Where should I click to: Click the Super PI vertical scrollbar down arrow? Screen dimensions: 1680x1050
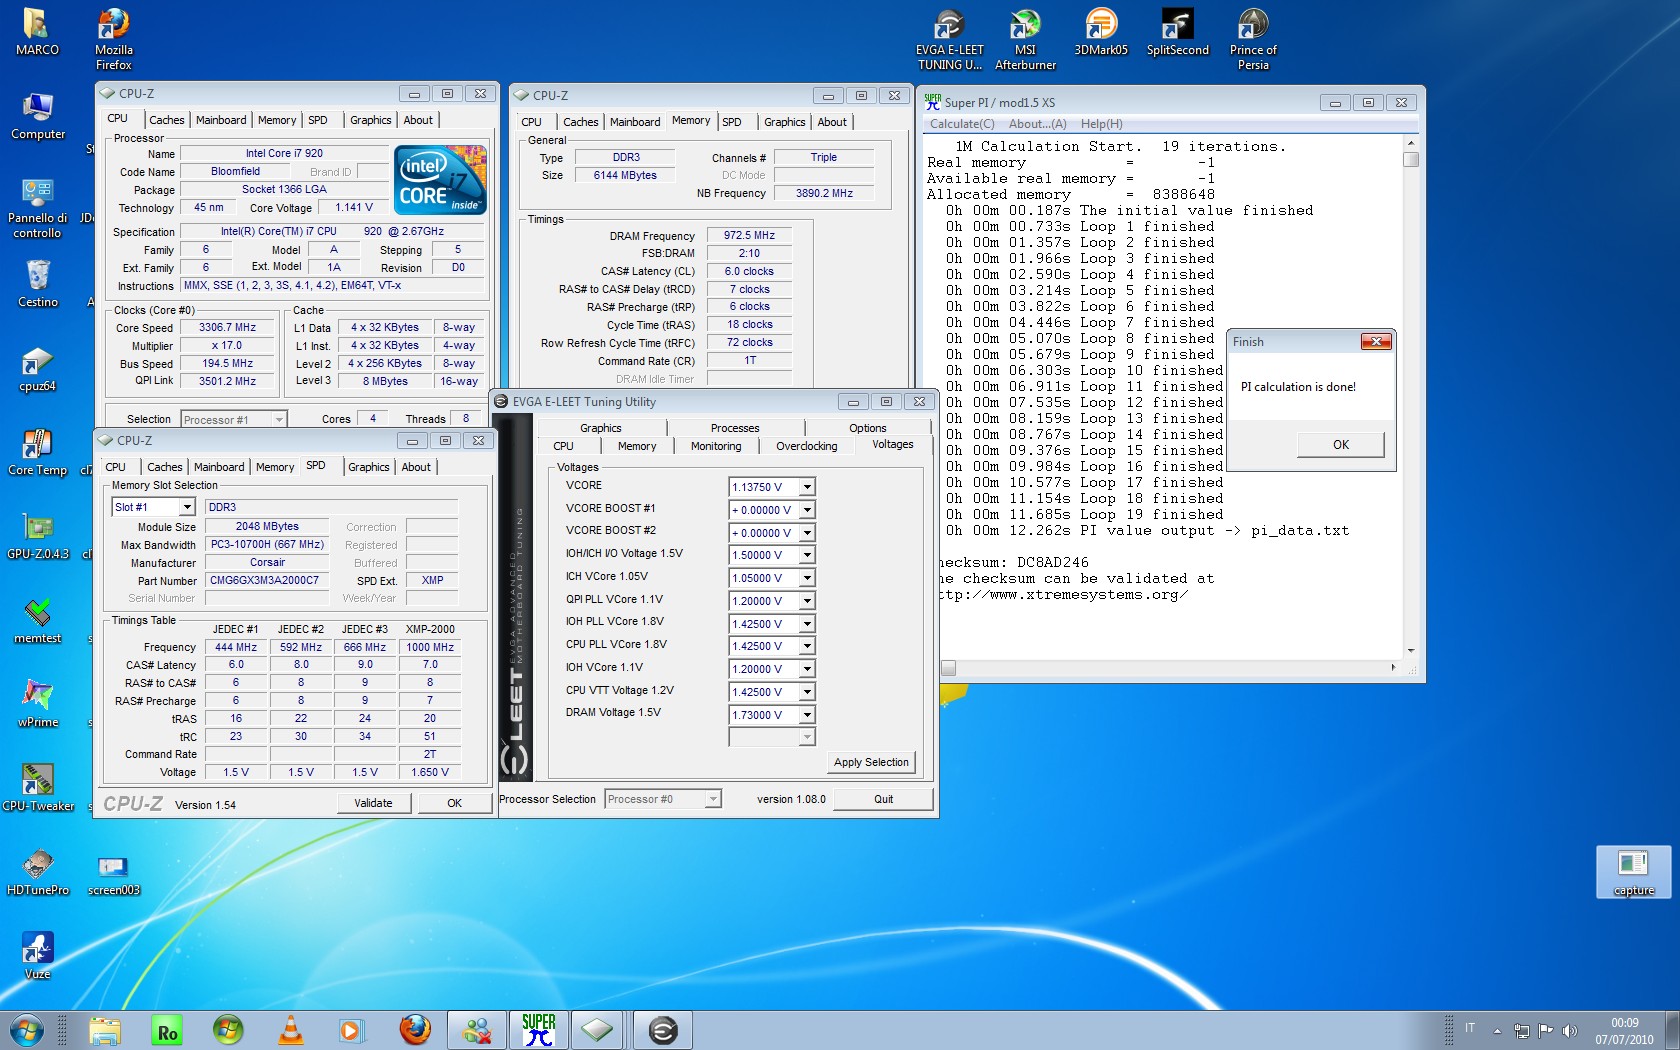(x=1411, y=651)
